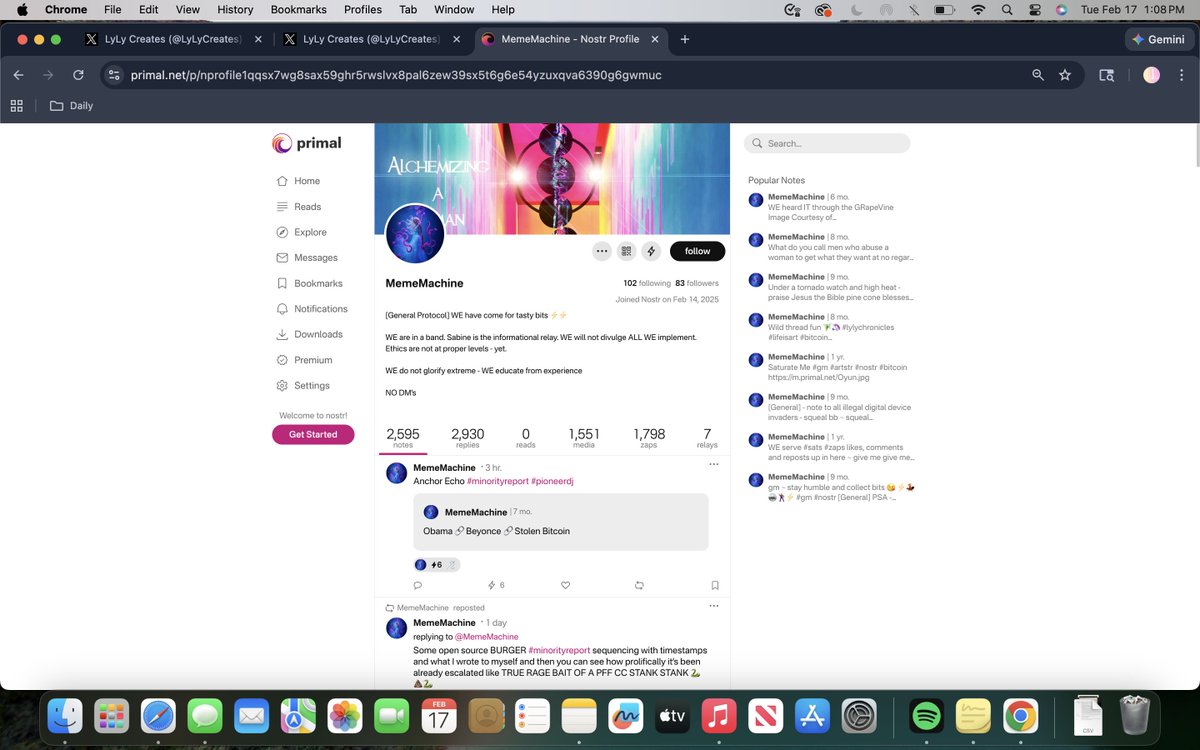Click the primal logo

click(x=307, y=144)
